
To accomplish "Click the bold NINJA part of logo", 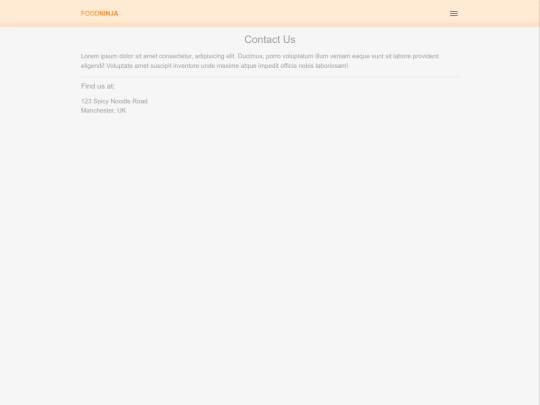I will (108, 13).
